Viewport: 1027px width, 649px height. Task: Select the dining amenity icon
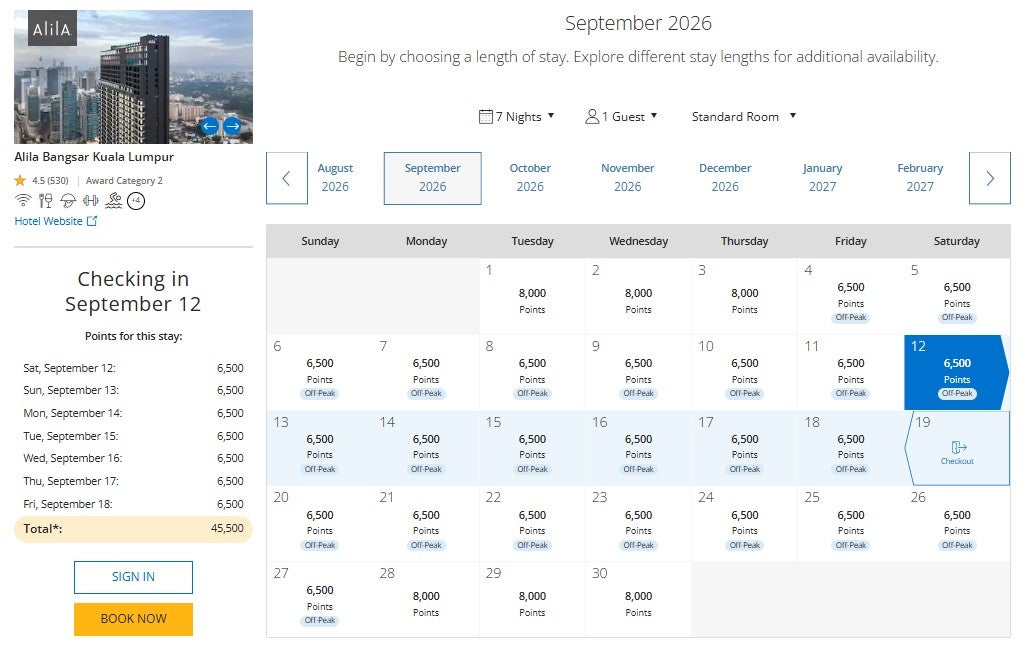(44, 201)
